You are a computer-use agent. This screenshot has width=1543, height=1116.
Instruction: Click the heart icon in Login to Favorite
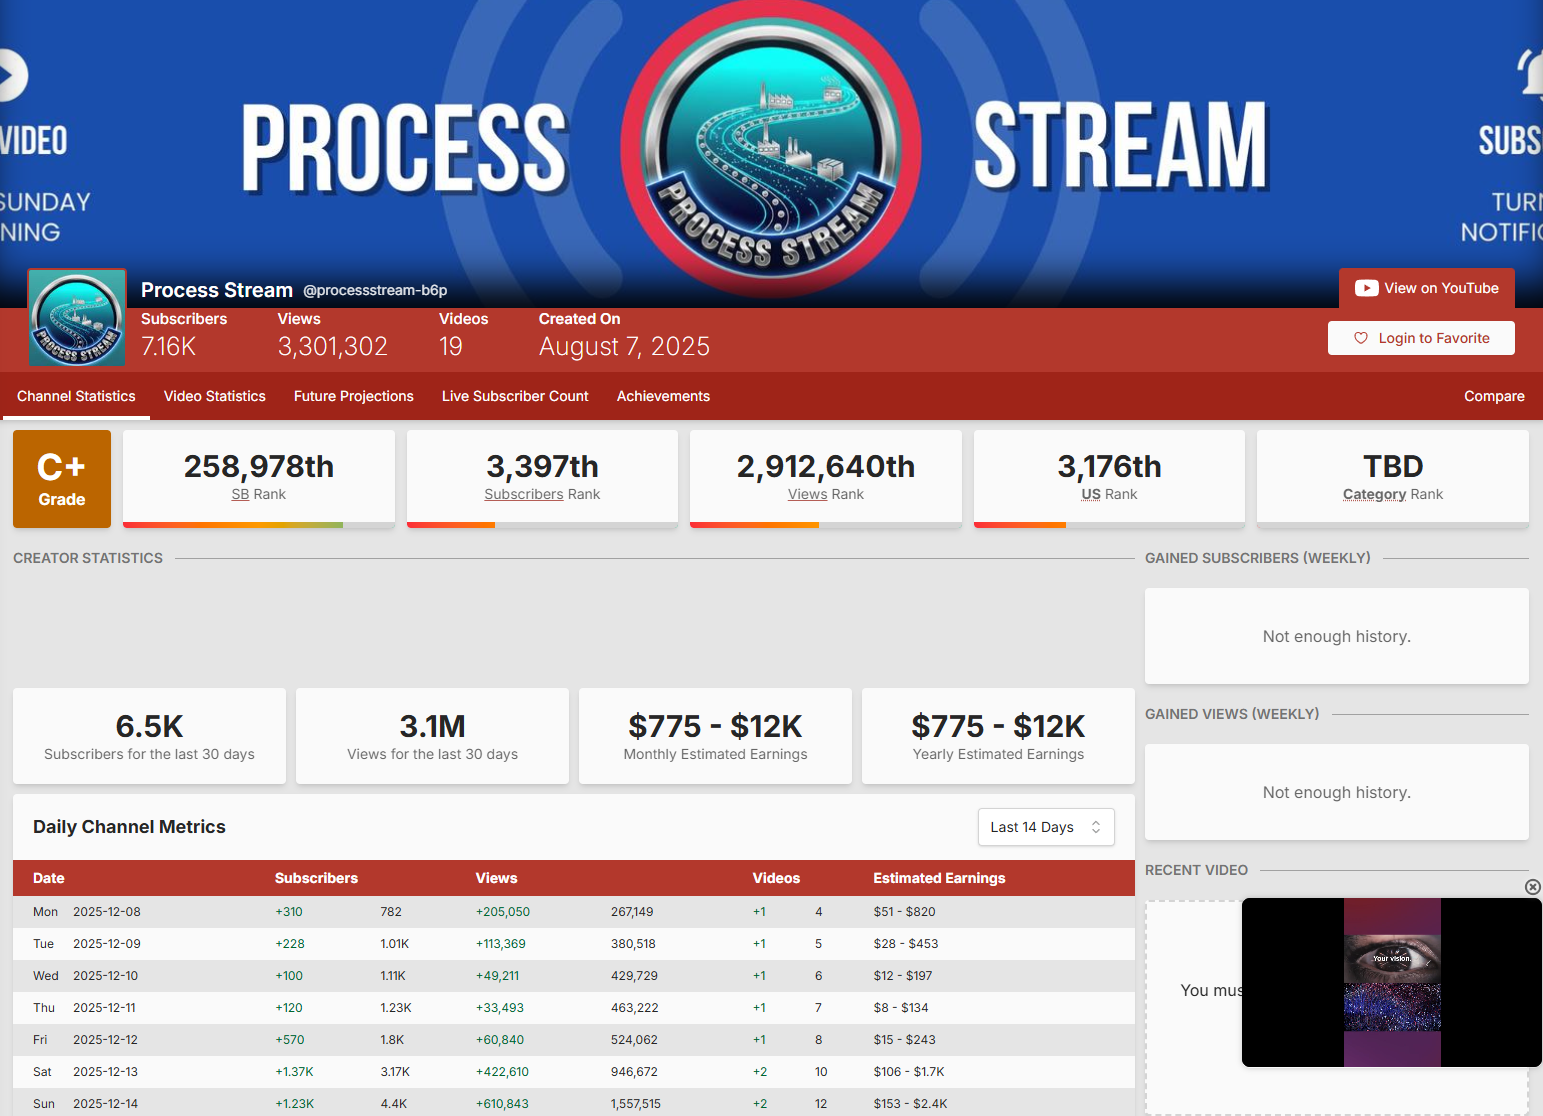pyautogui.click(x=1360, y=338)
